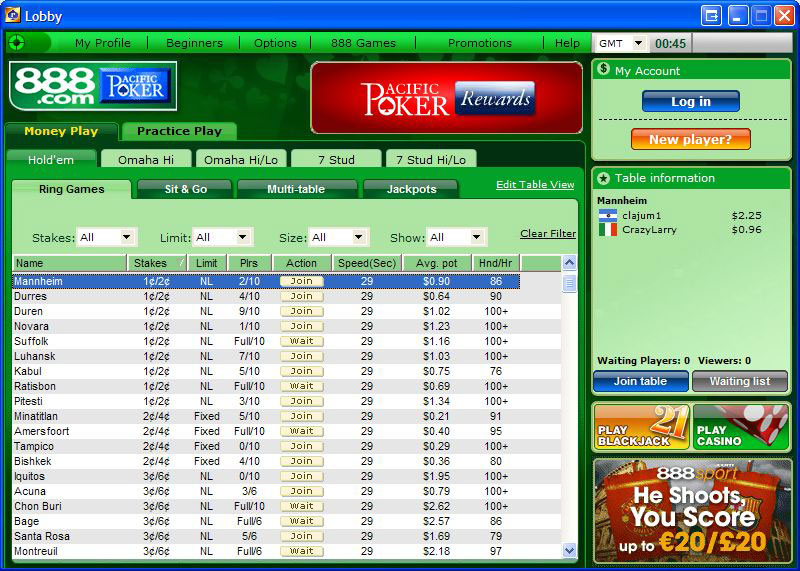Viewport: 800px width, 571px height.
Task: Click the green target icon in menu bar
Action: (16, 42)
